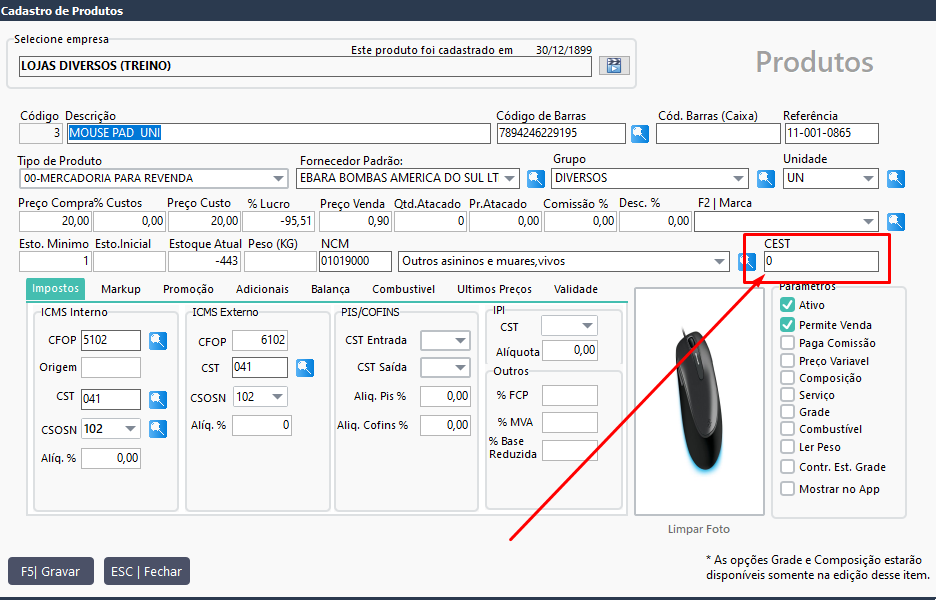The height and width of the screenshot is (600, 936).
Task: Uncheck the Ativo checkbox
Action: pyautogui.click(x=787, y=304)
